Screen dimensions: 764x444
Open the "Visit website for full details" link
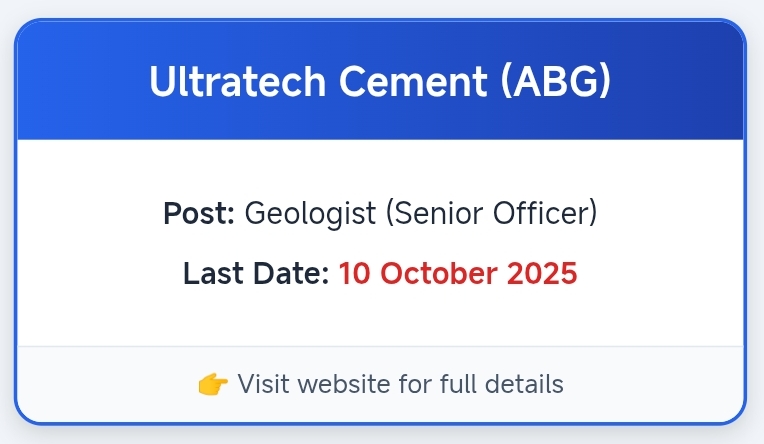point(400,384)
